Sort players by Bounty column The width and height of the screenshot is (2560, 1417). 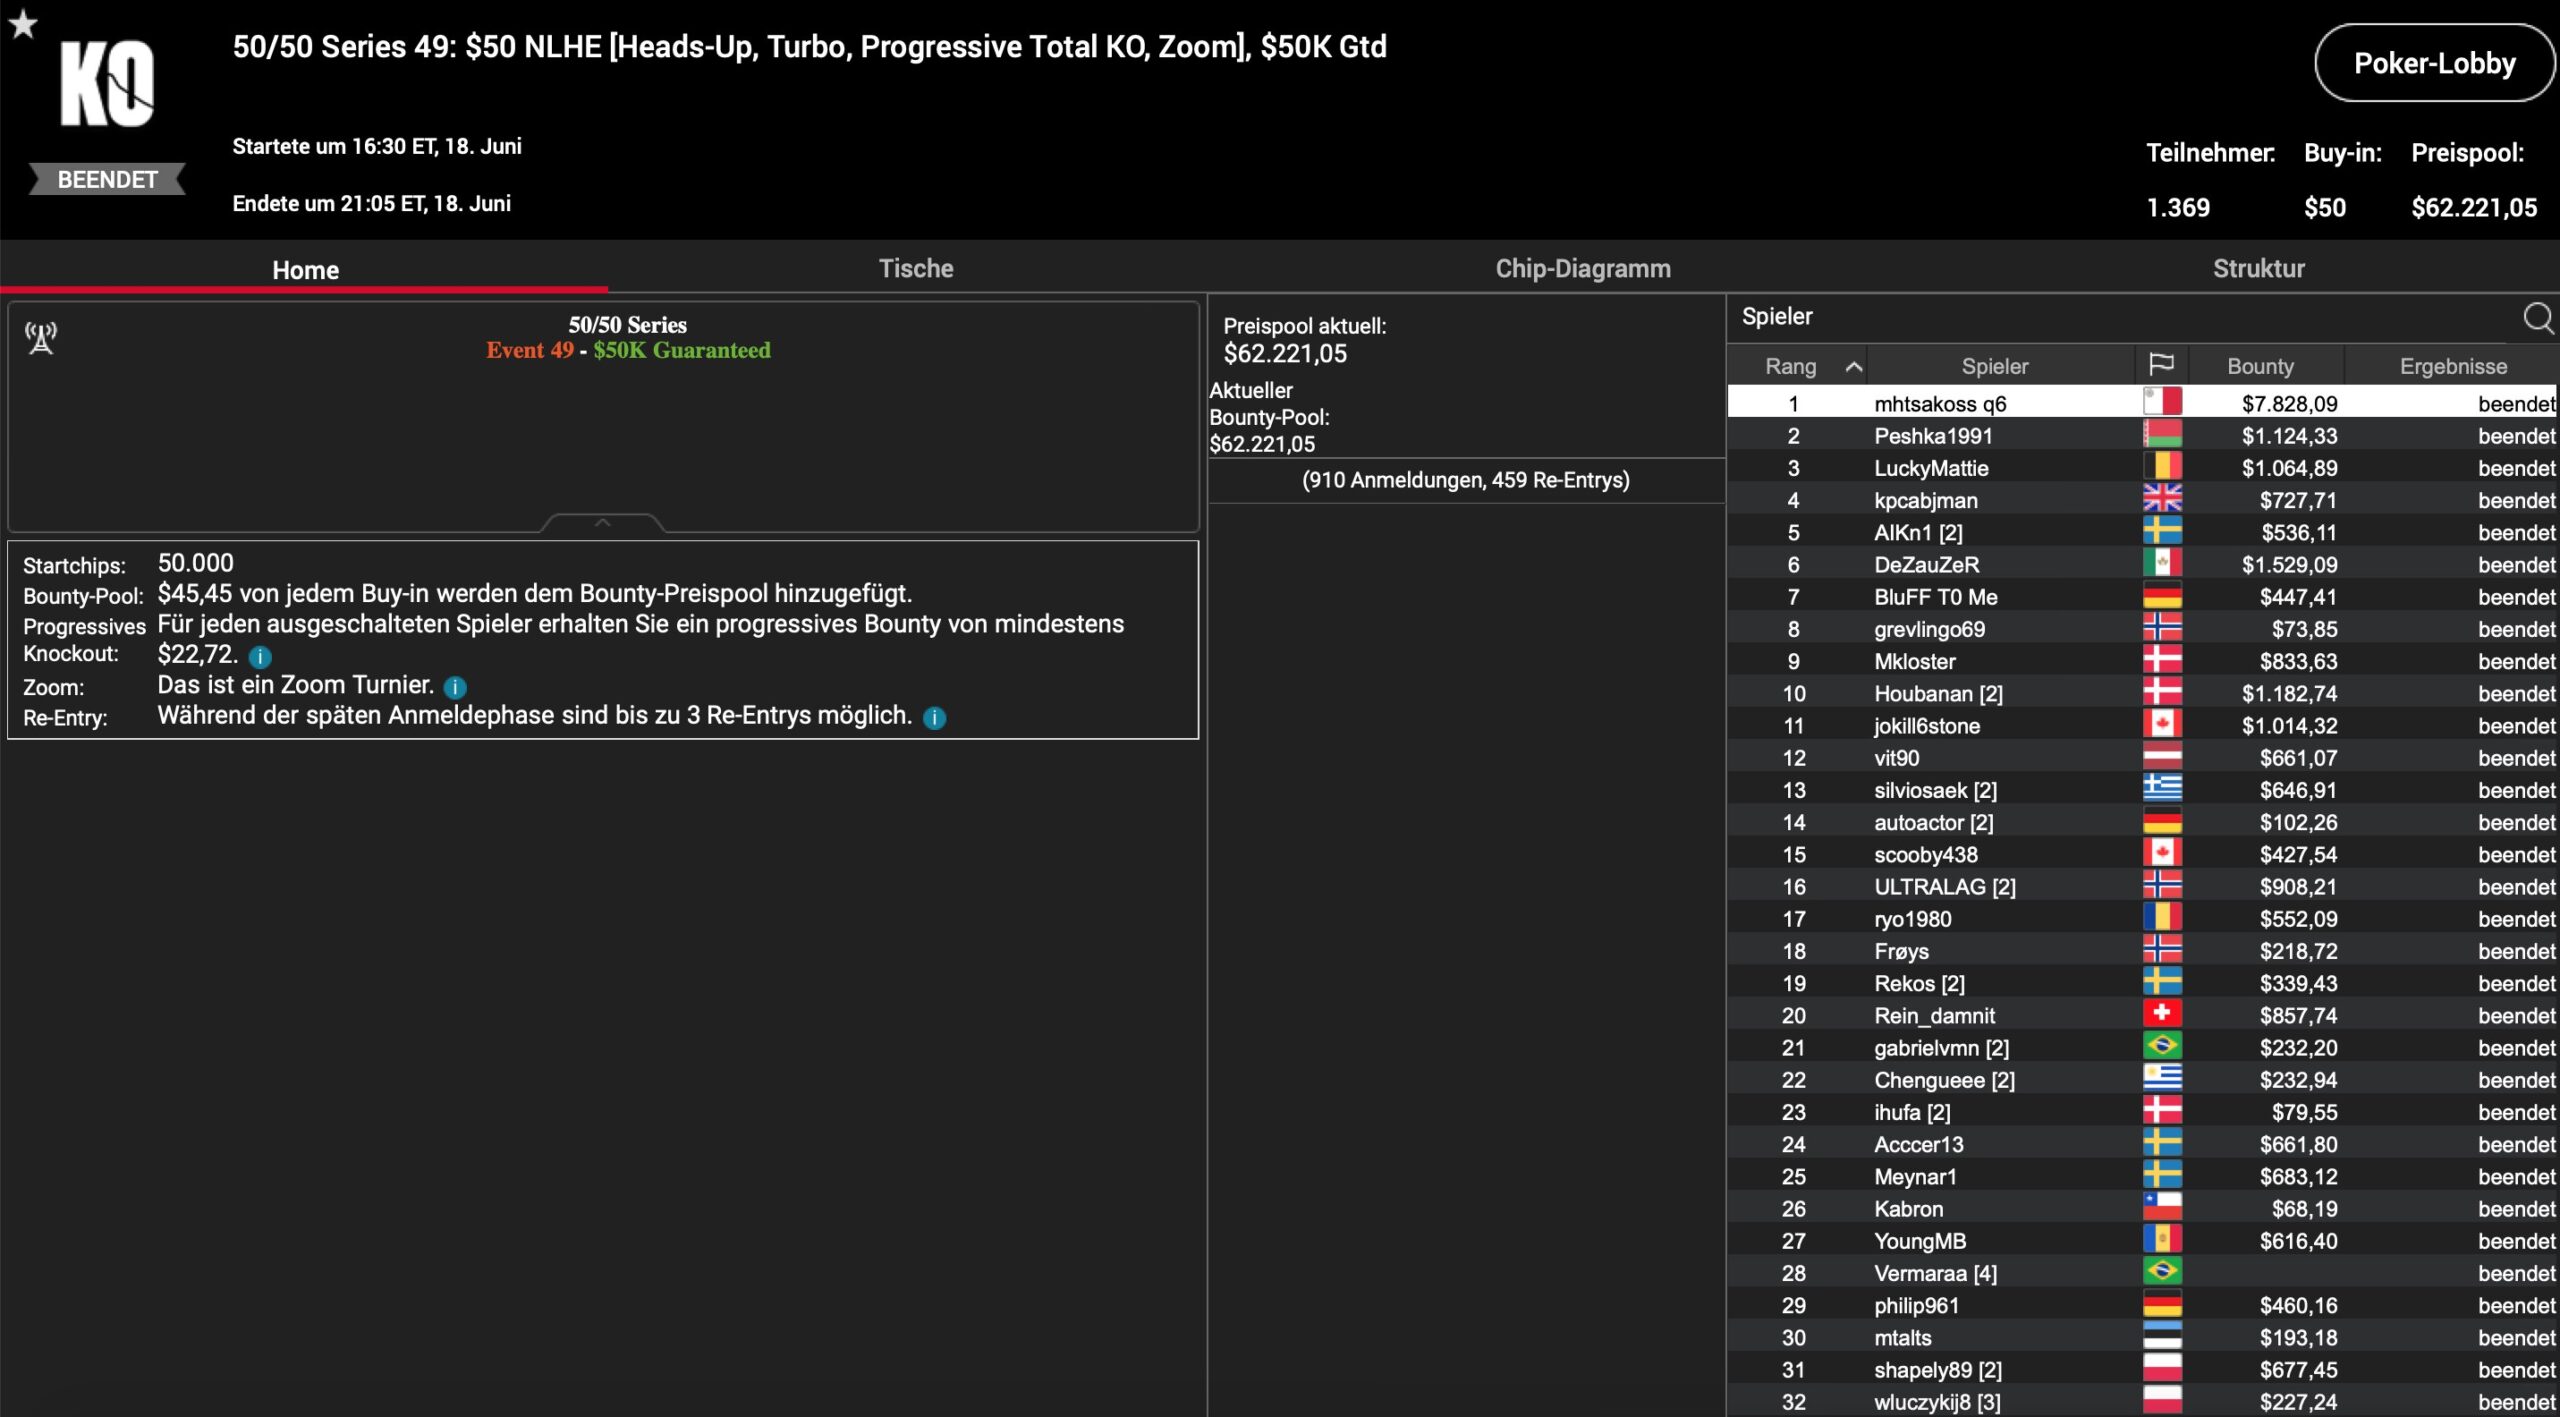(x=2260, y=367)
